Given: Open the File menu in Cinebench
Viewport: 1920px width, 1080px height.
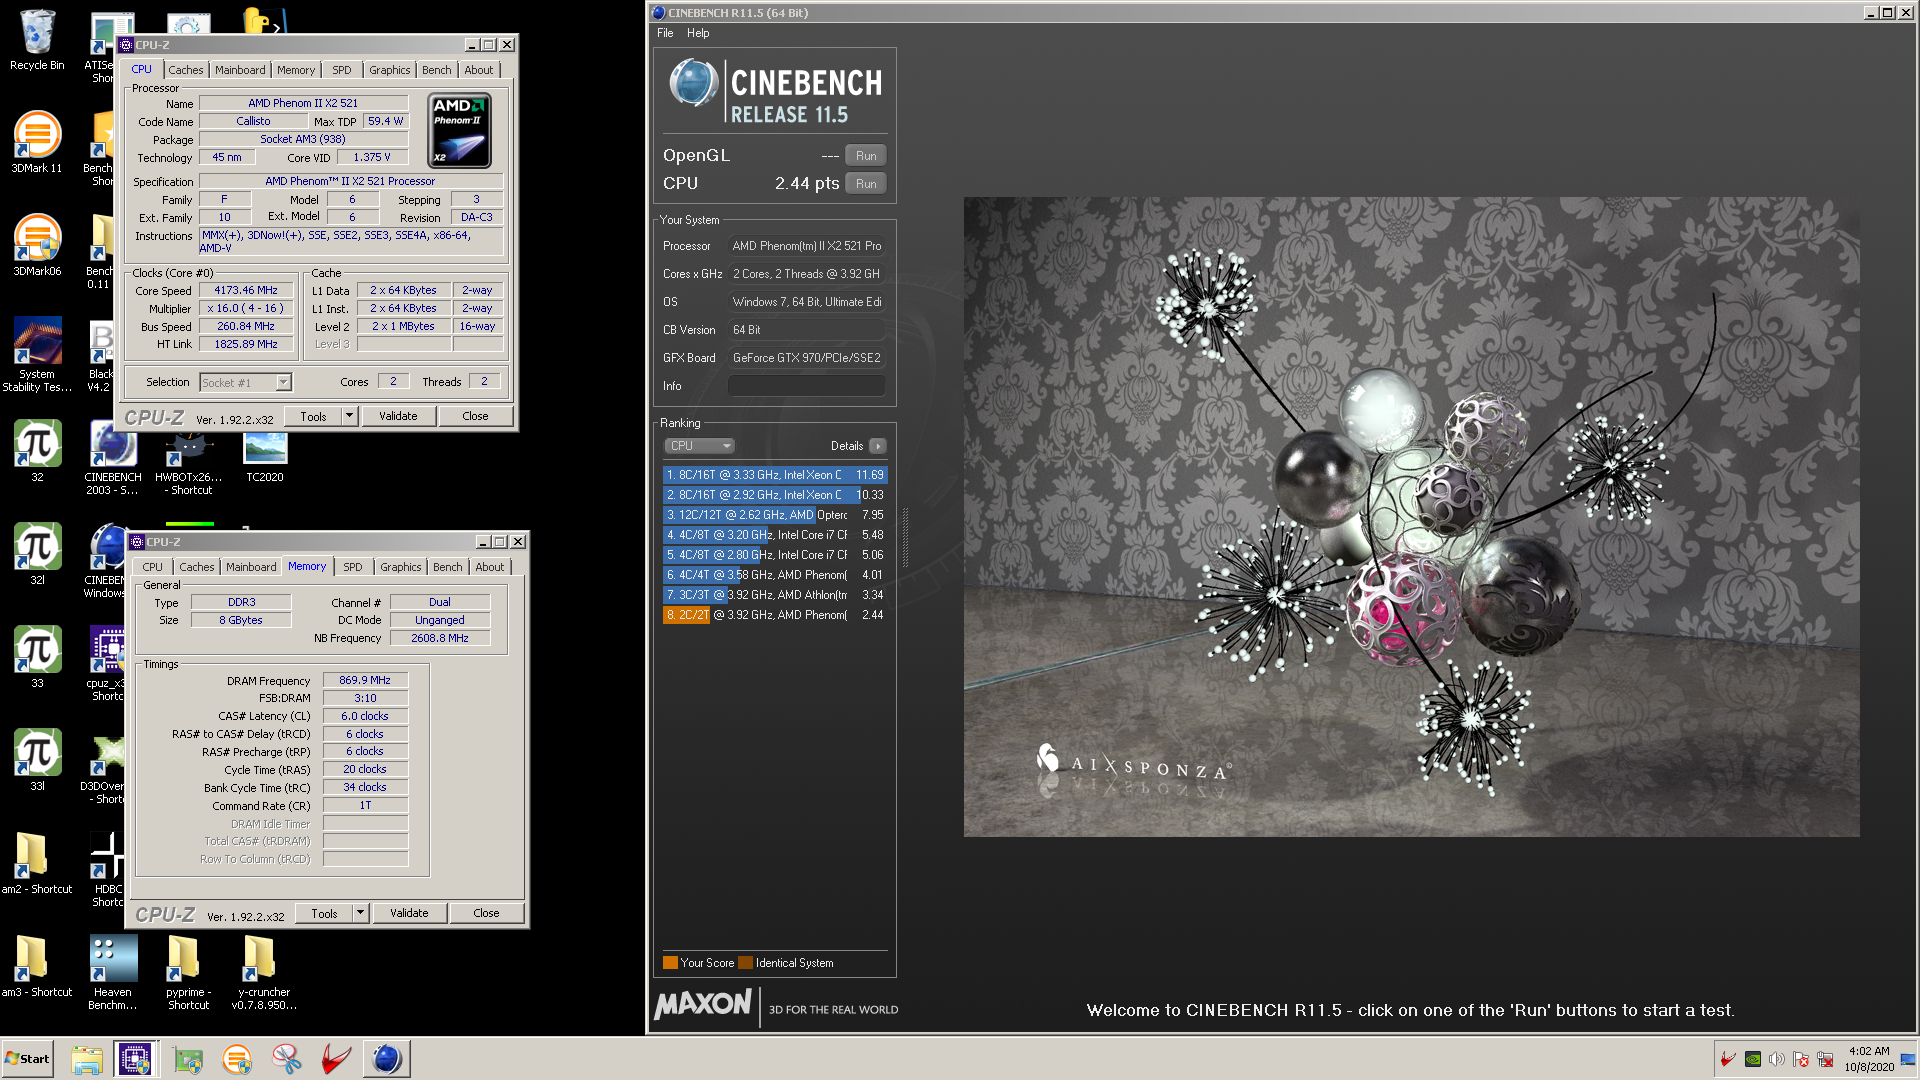Looking at the screenshot, I should (x=665, y=33).
